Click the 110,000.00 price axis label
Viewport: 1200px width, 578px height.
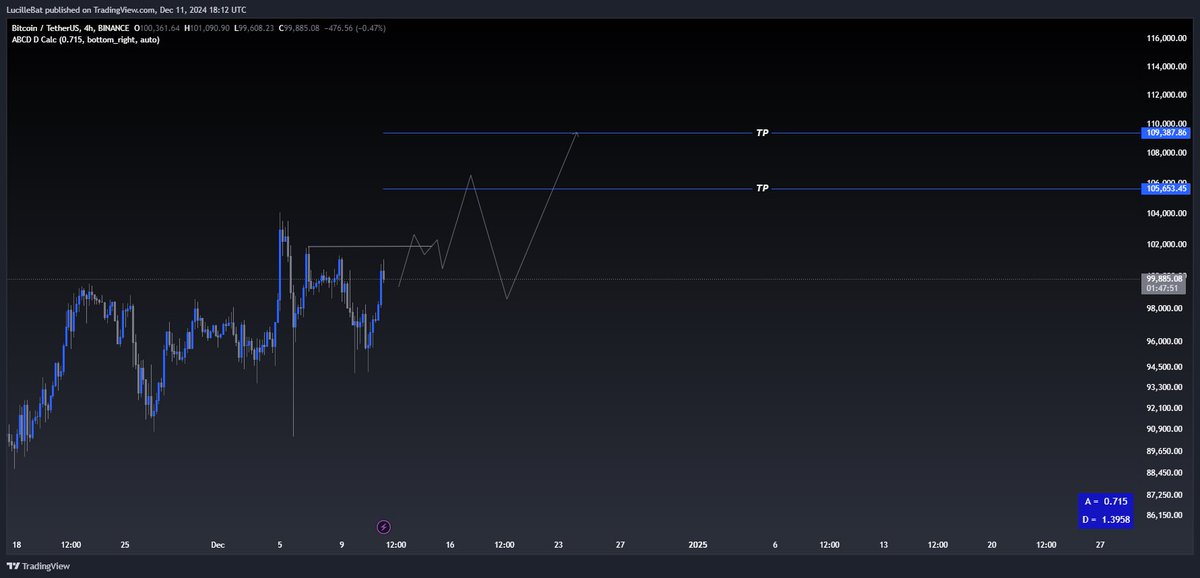1167,124
